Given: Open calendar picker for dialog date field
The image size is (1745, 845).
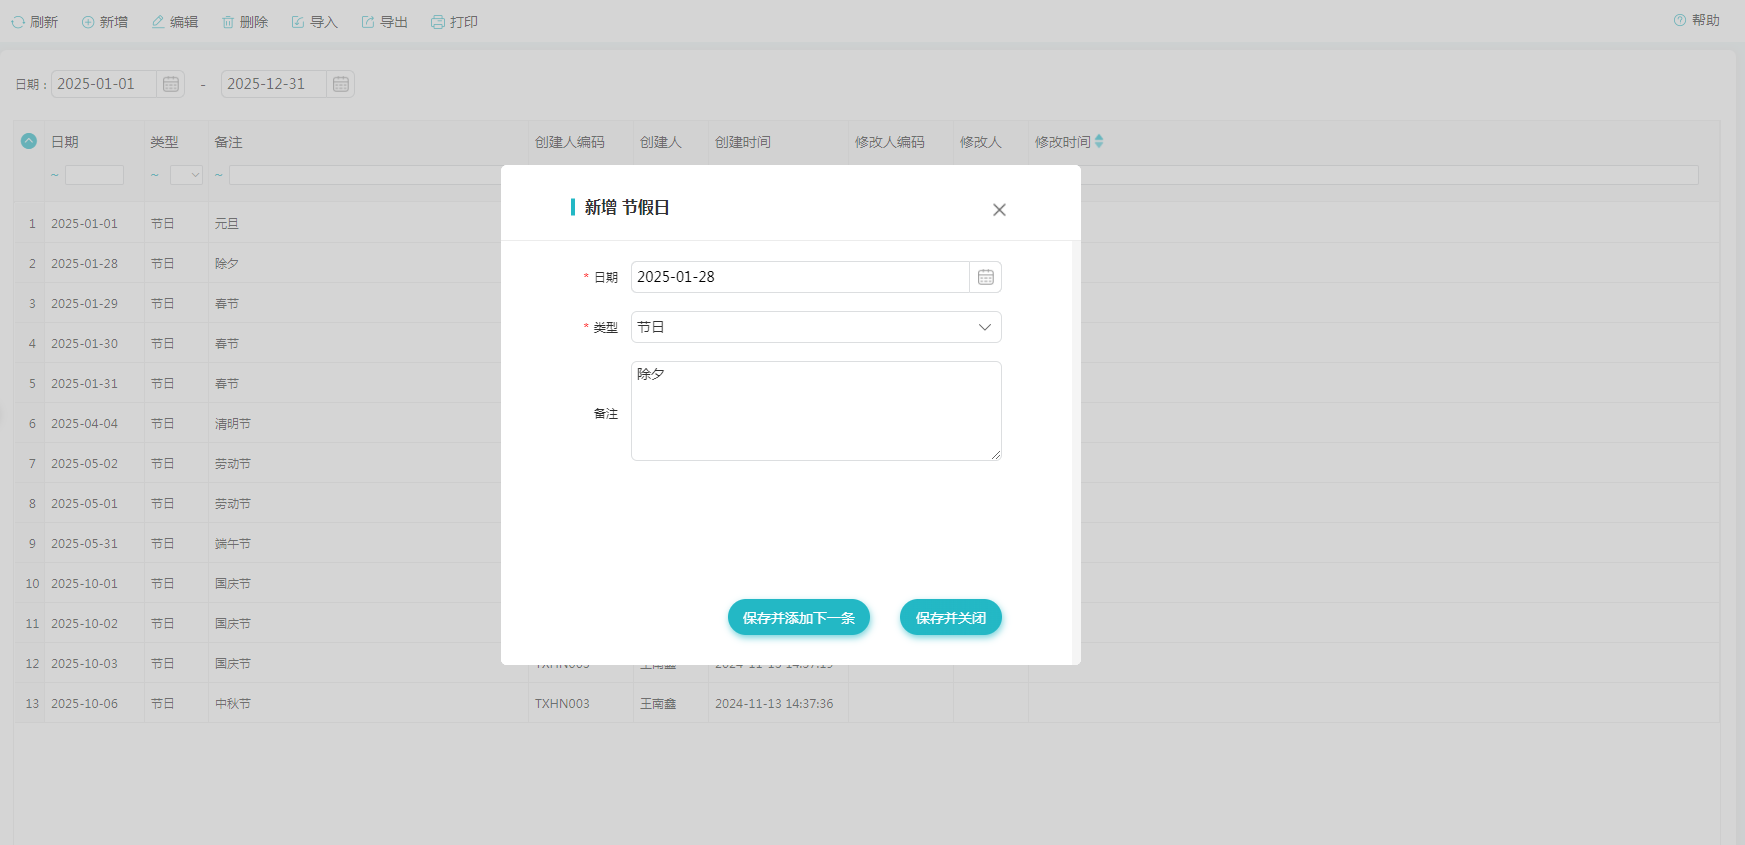Looking at the screenshot, I should (985, 277).
